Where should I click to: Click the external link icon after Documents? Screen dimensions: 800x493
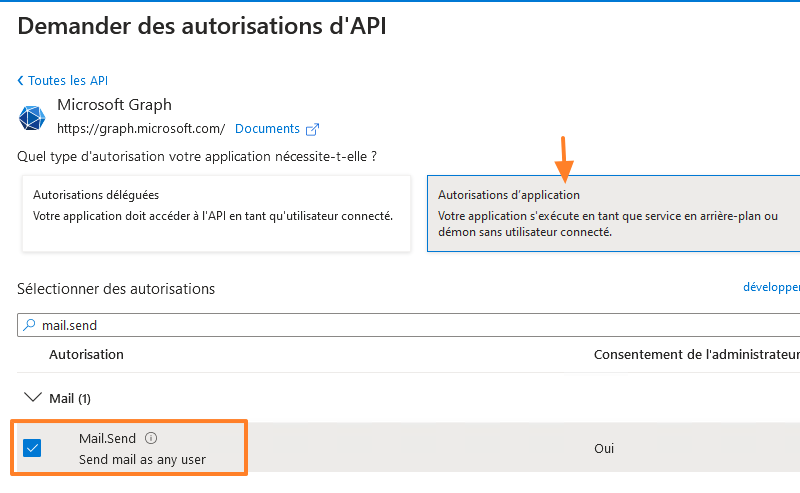point(312,130)
